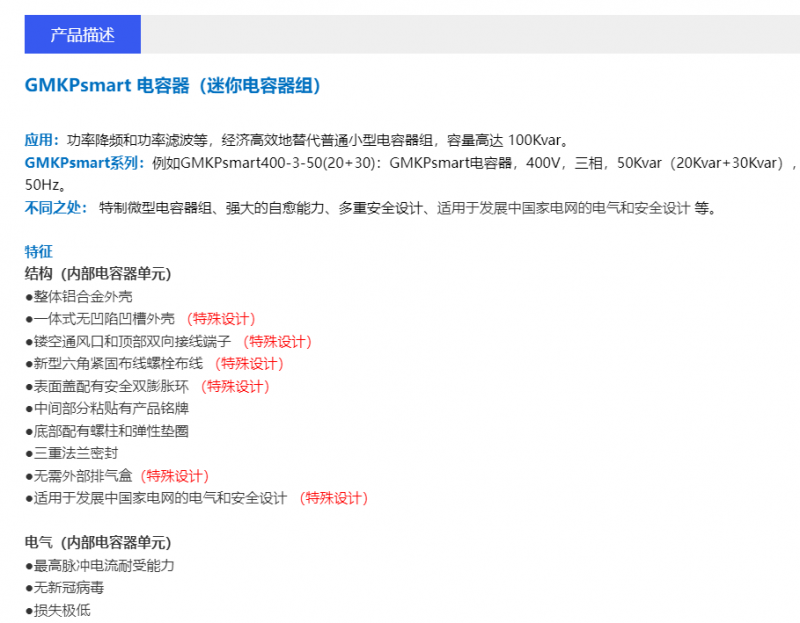Click the bullet 适用于发展中国家电网的电气和安全设计
800x623 pixels.
157,498
